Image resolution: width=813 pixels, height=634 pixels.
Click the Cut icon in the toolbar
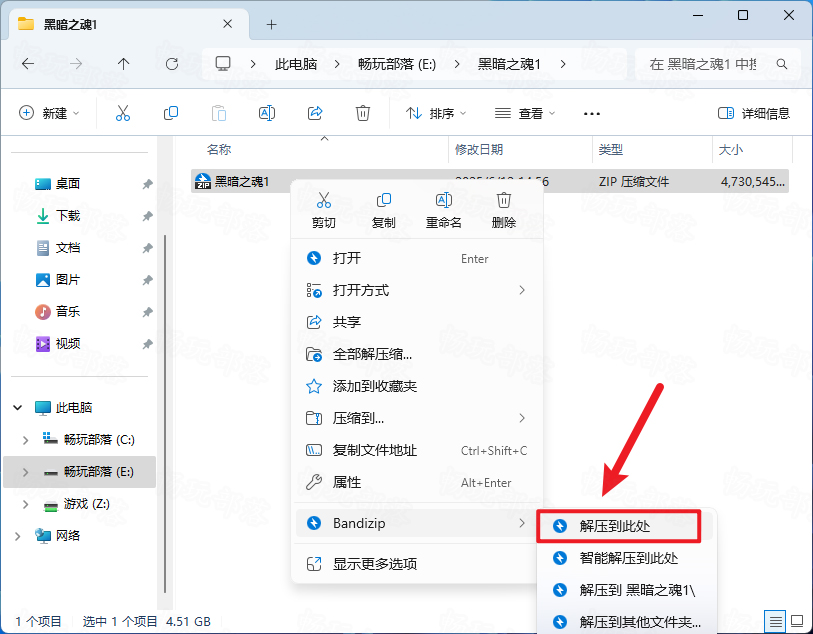pyautogui.click(x=123, y=113)
